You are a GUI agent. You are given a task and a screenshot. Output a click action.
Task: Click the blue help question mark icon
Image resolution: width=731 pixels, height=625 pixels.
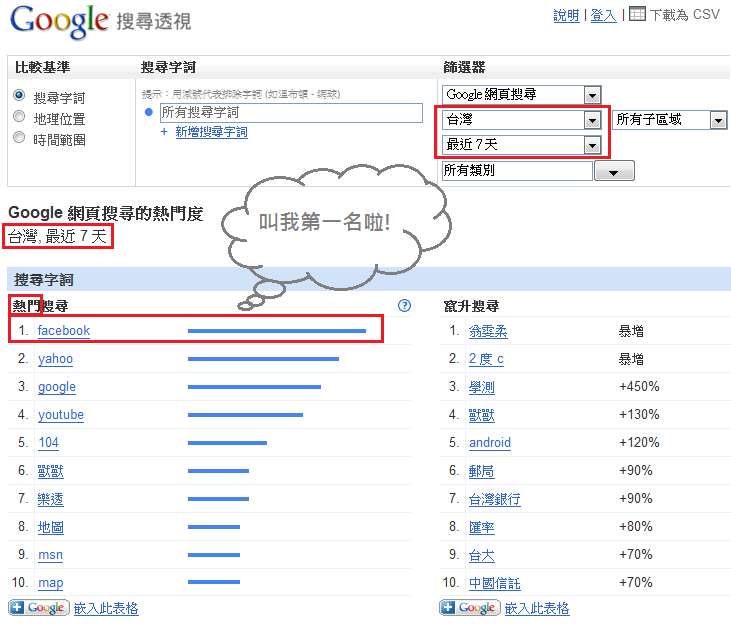coord(404,306)
